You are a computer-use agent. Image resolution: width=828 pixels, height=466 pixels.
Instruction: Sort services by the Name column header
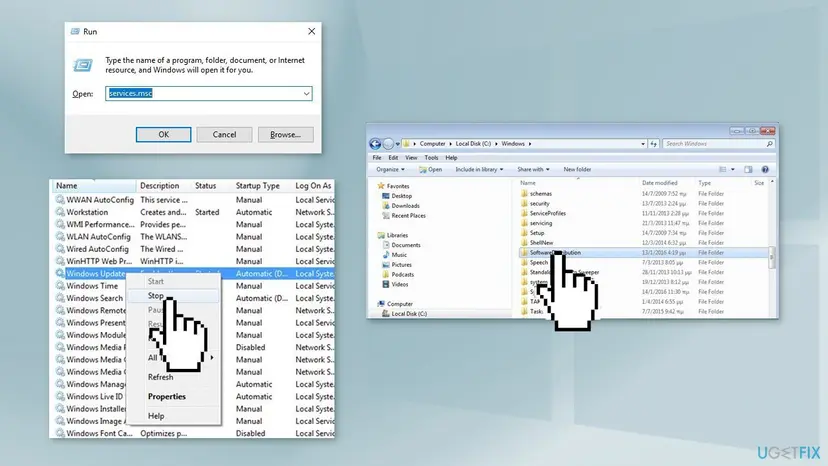(93, 186)
